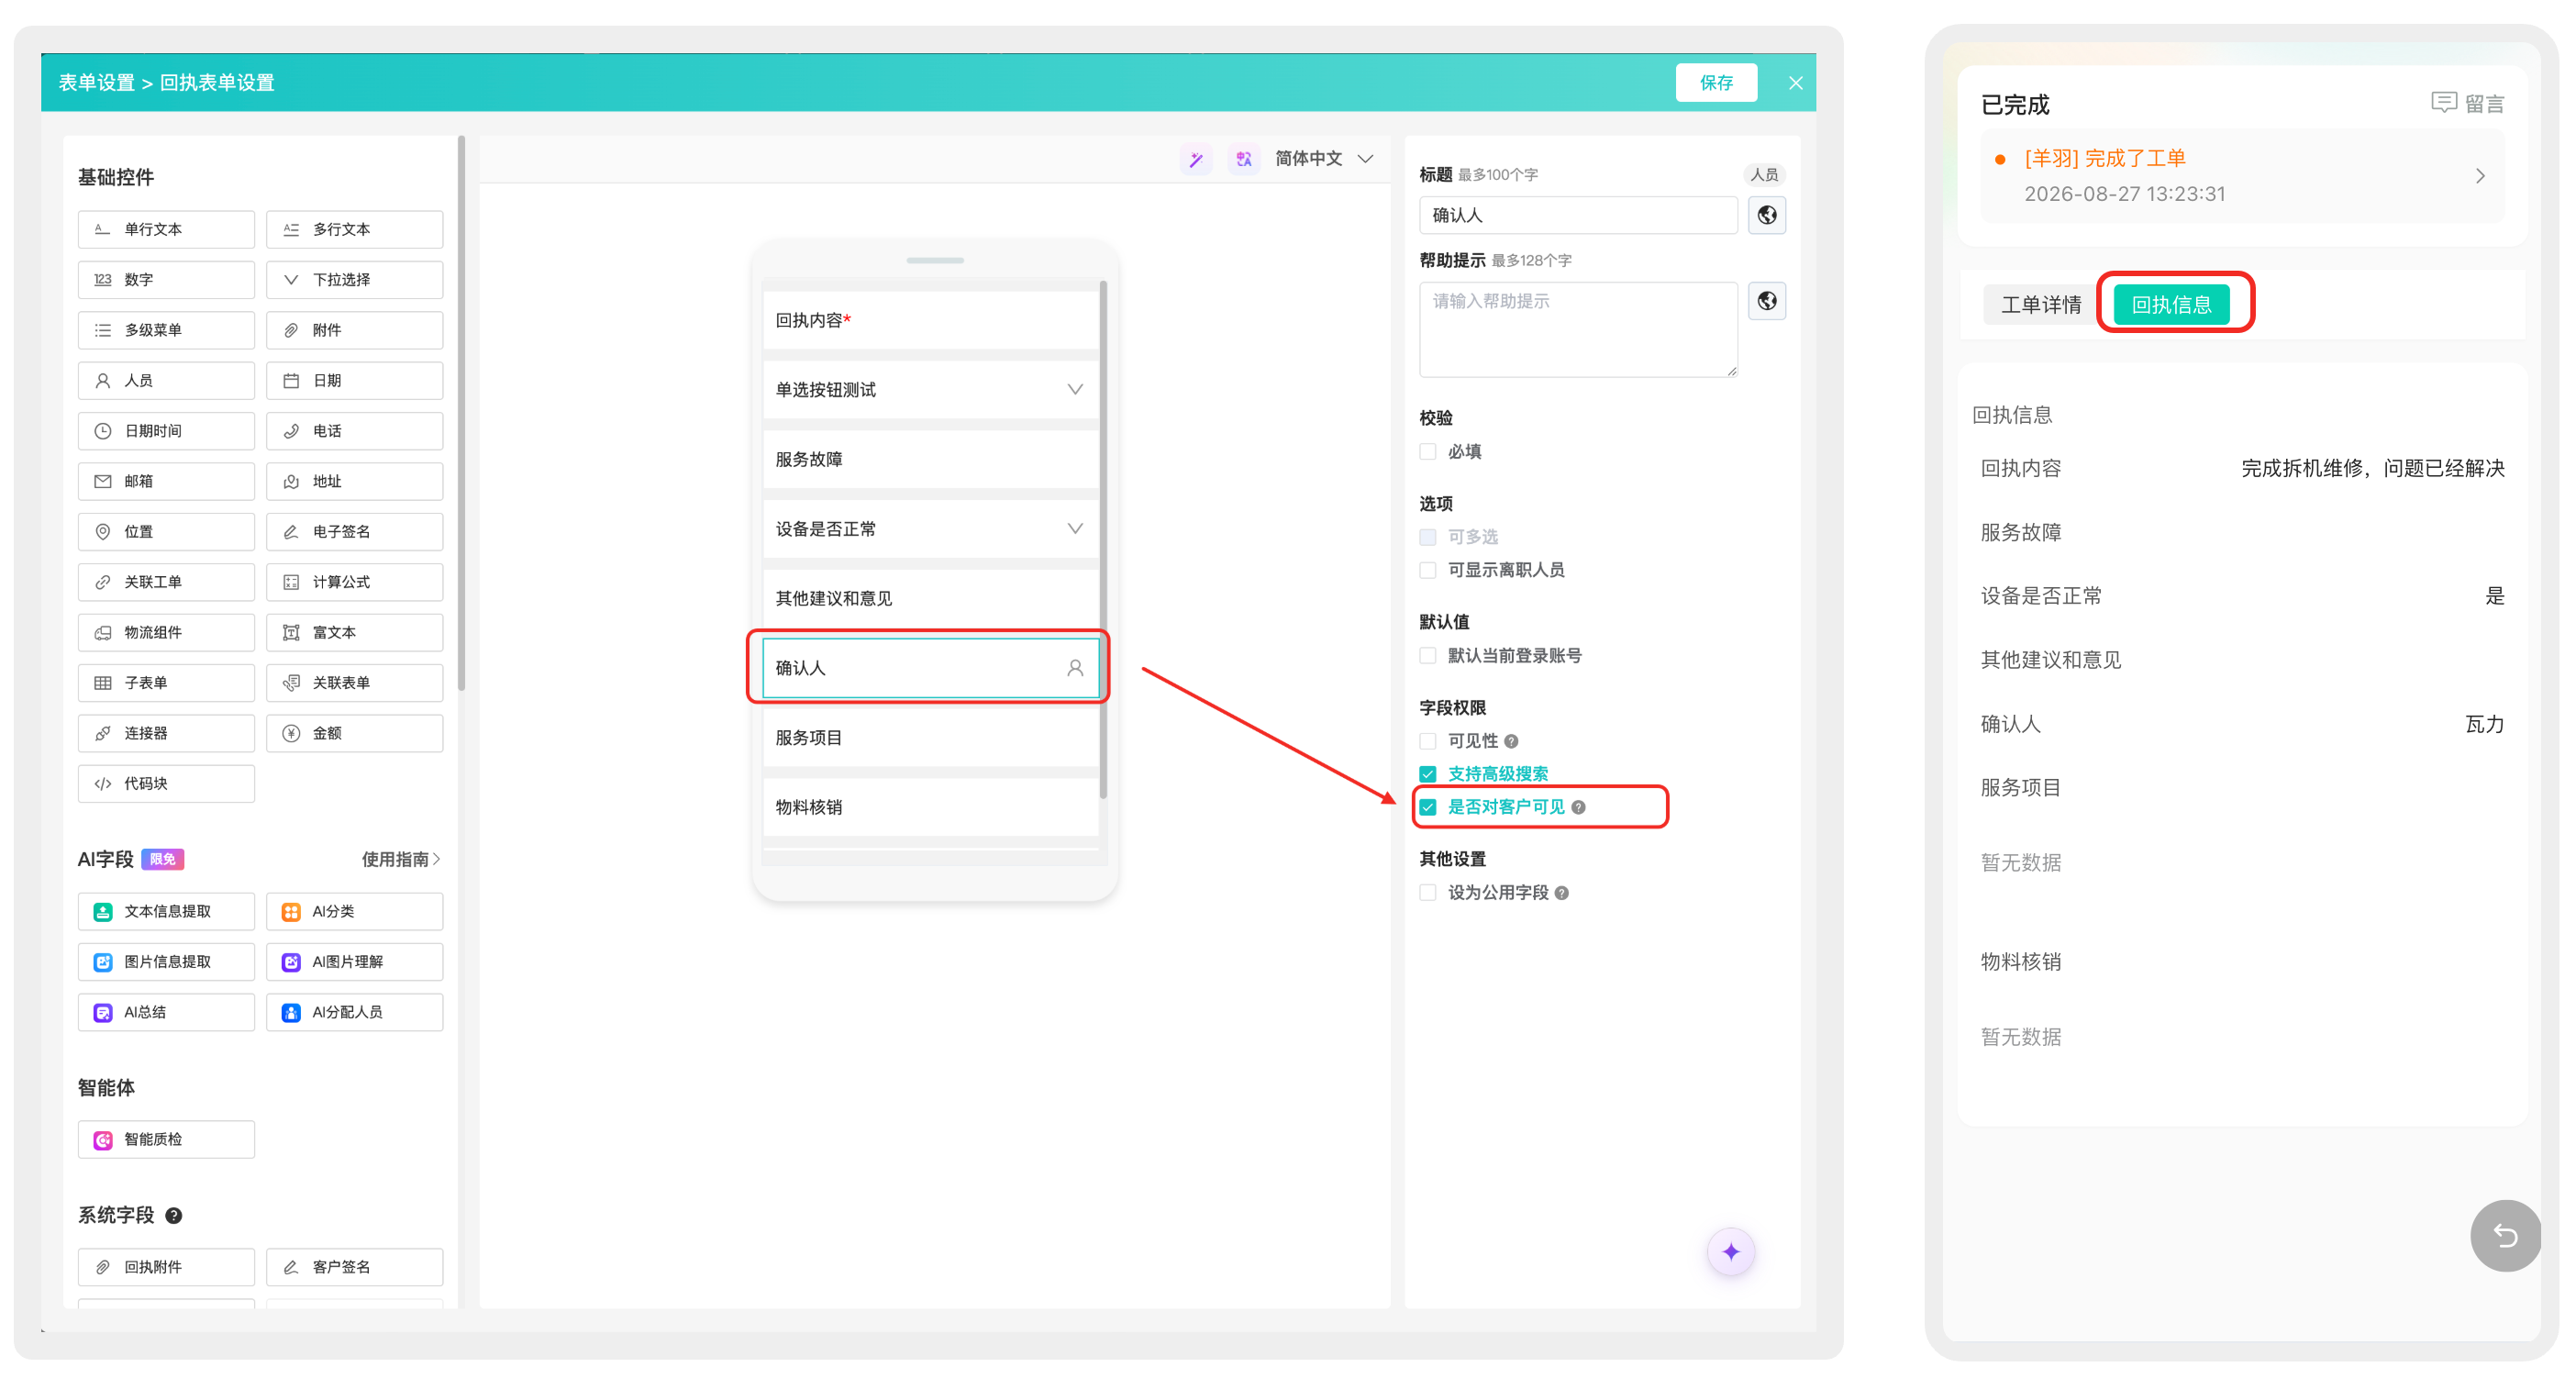The width and height of the screenshot is (2576, 1378).
Task: Select the 确认人 field in form preview
Action: 930,668
